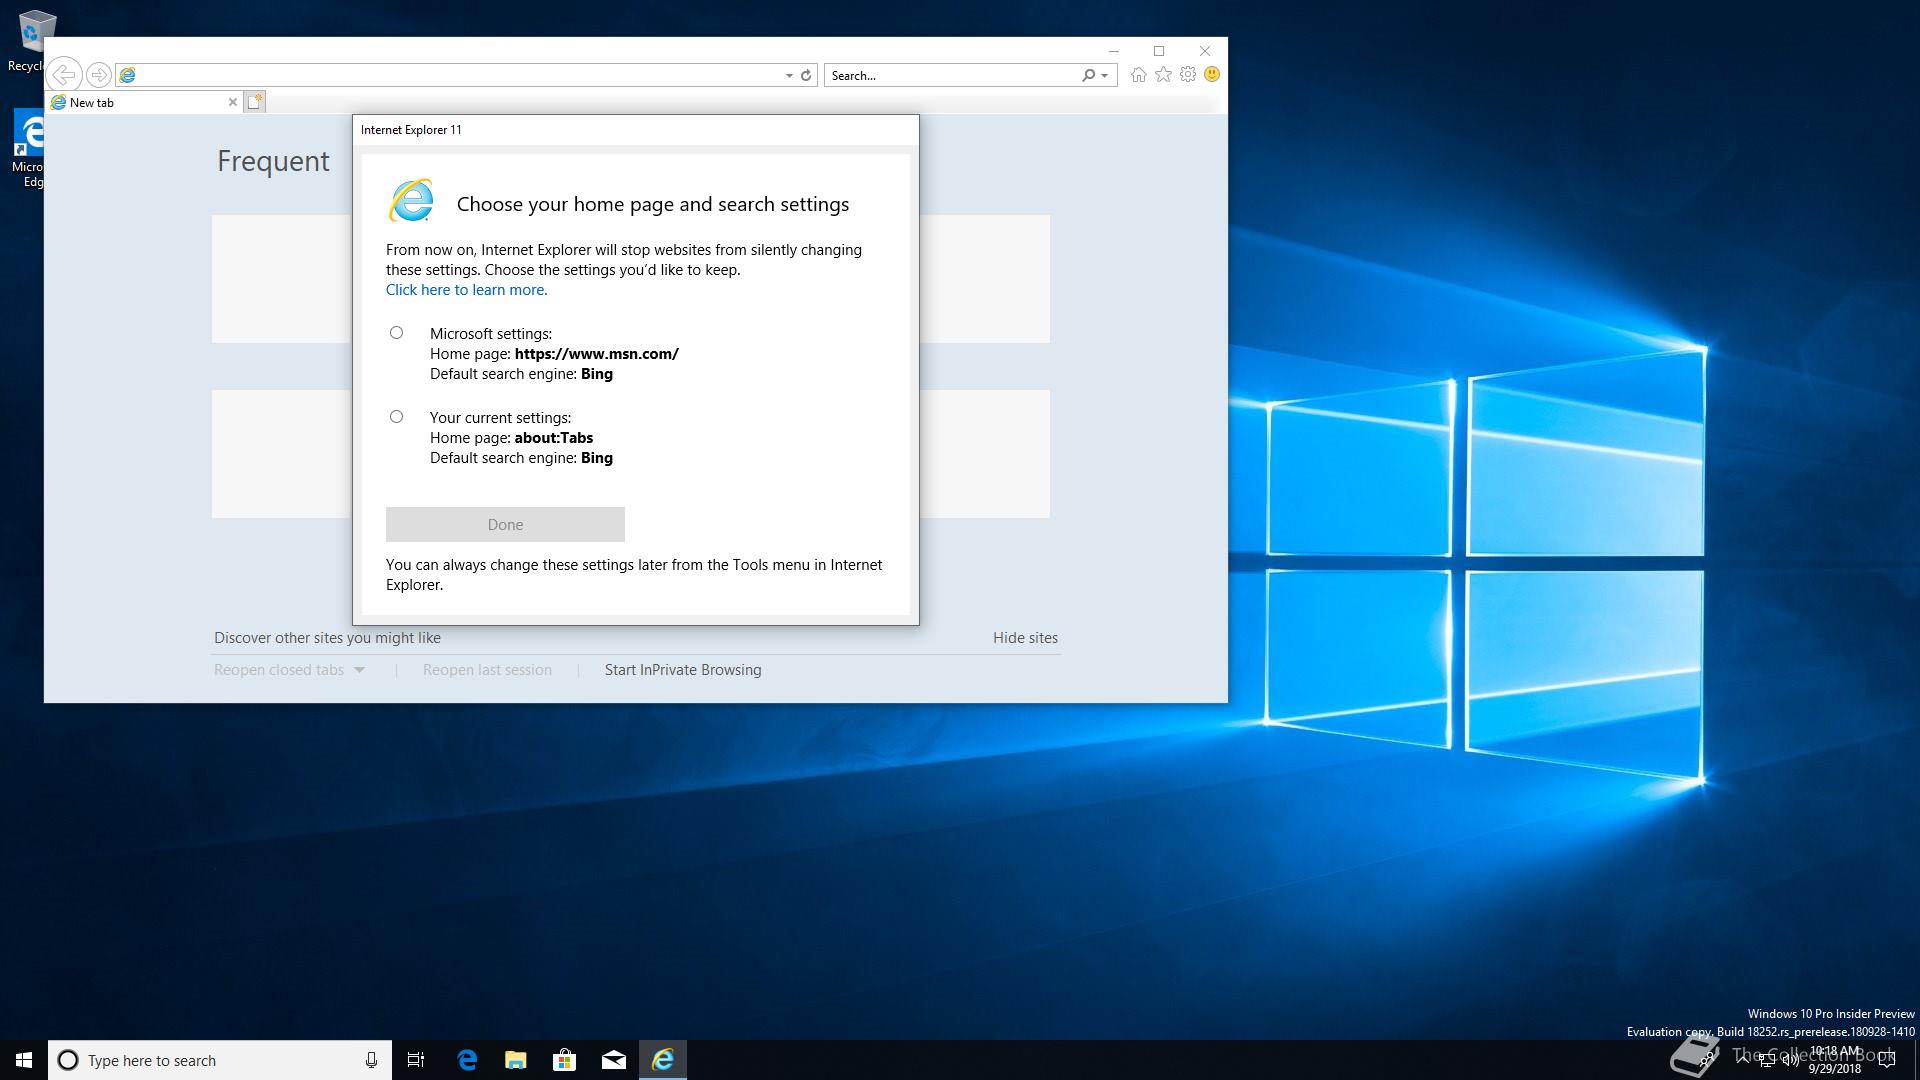Image resolution: width=1920 pixels, height=1080 pixels.
Task: Expand the search provider dropdown arrow
Action: [x=1105, y=75]
